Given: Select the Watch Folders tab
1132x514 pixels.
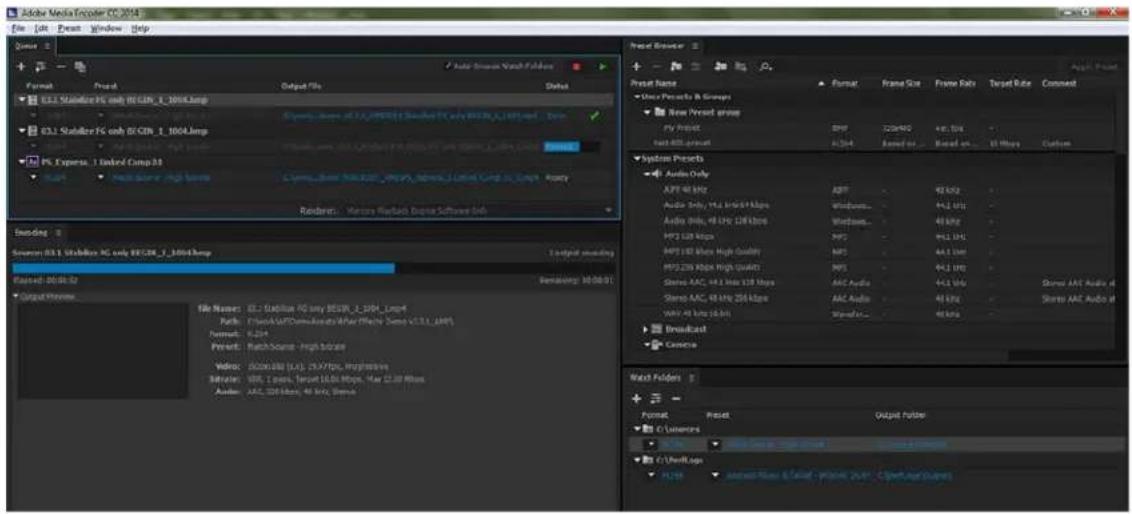Looking at the screenshot, I should click(655, 378).
